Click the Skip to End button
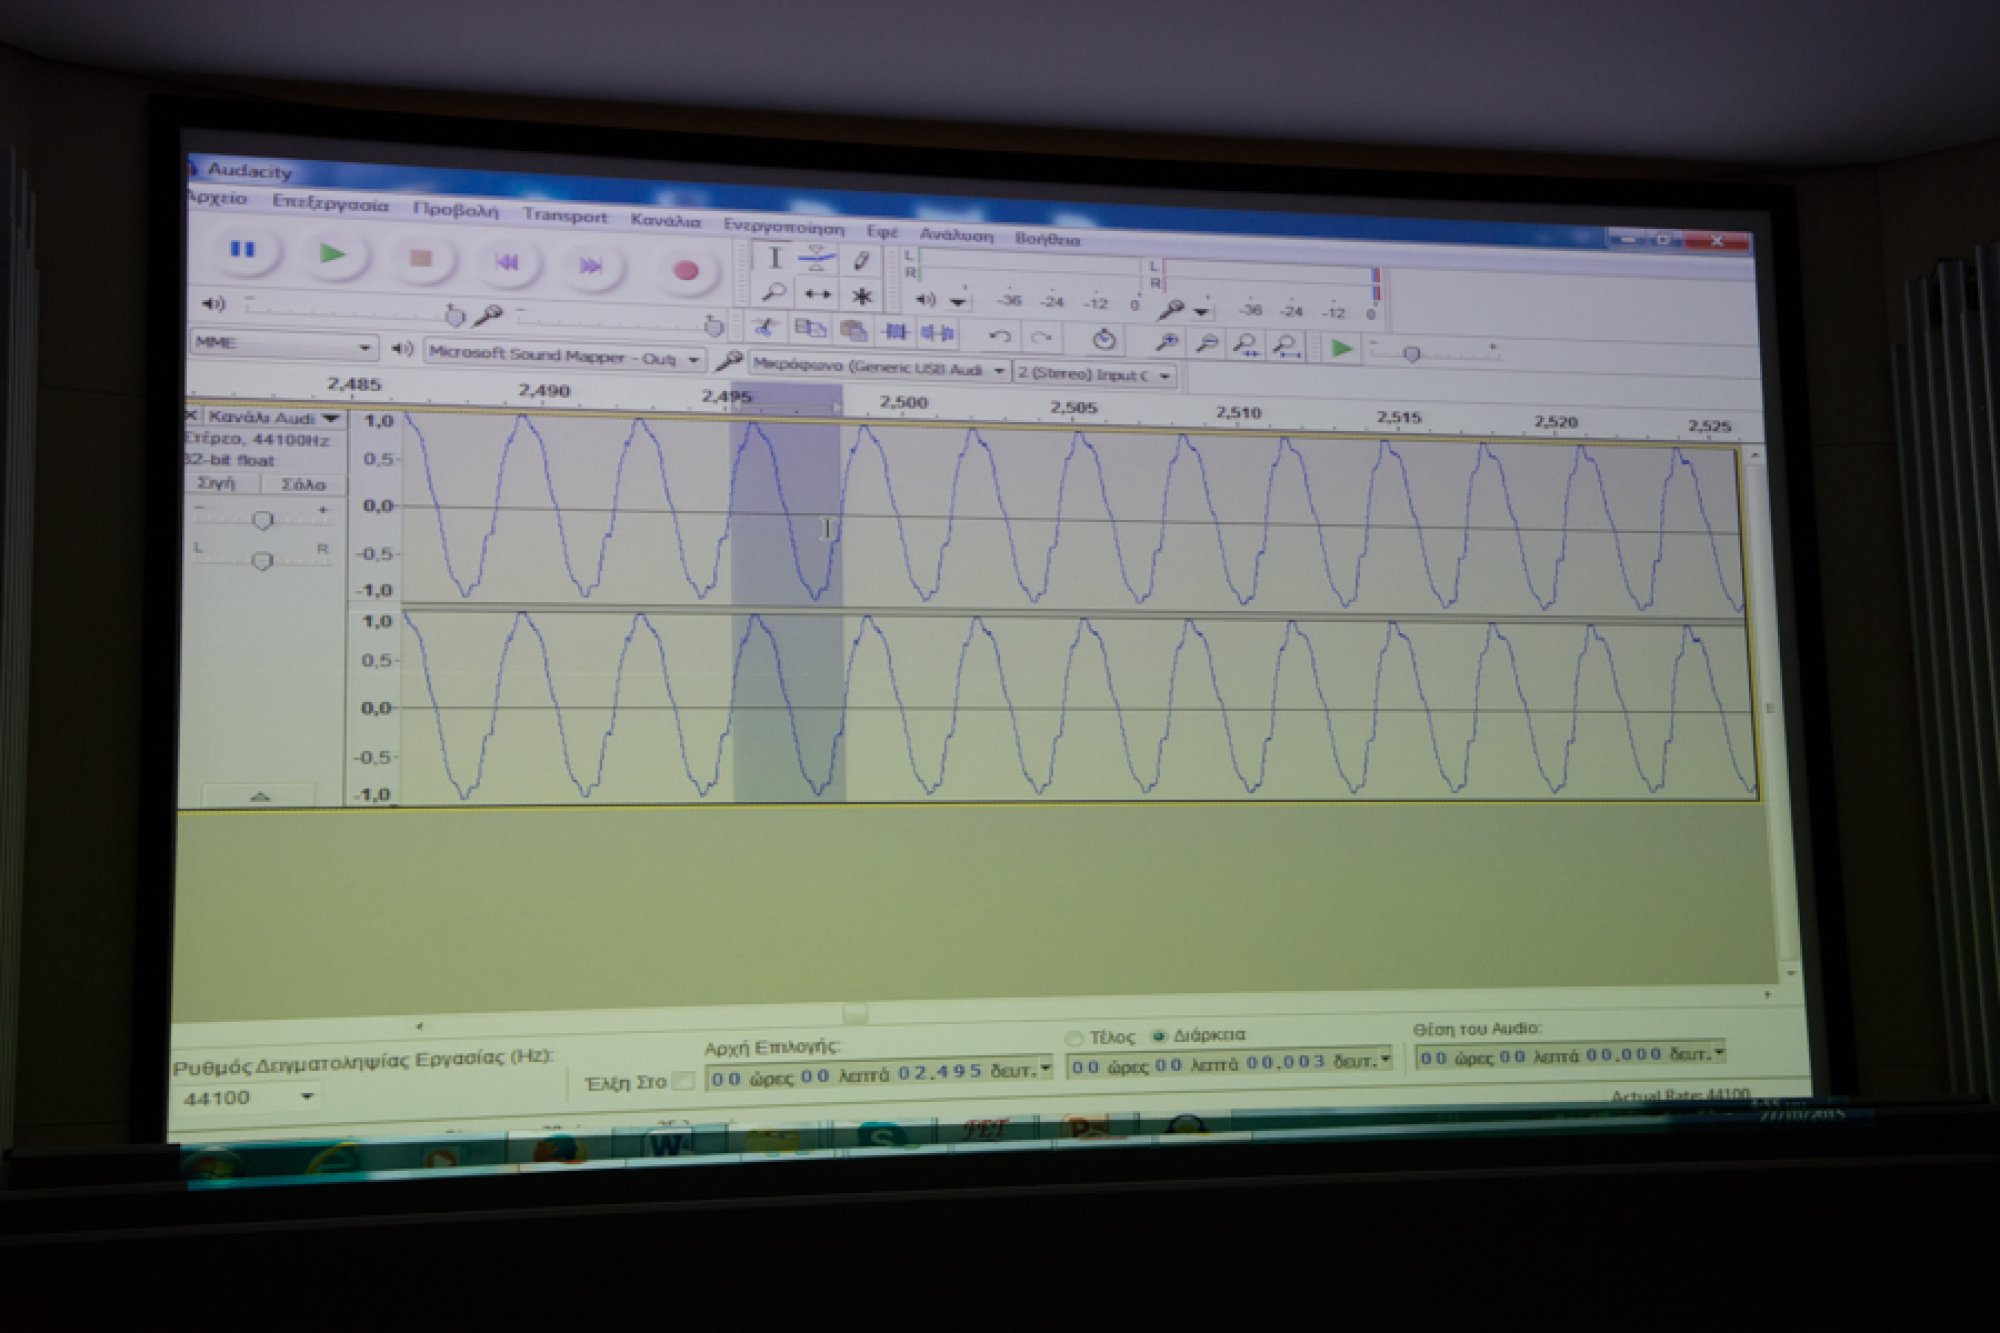 coord(591,266)
